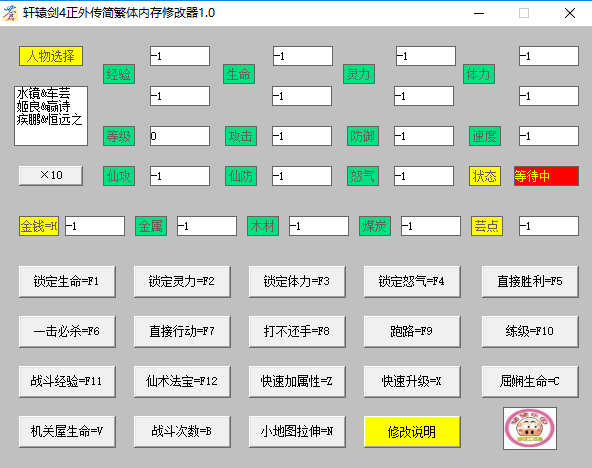
Task: Click 直接行动=F7 button
Action: click(182, 331)
